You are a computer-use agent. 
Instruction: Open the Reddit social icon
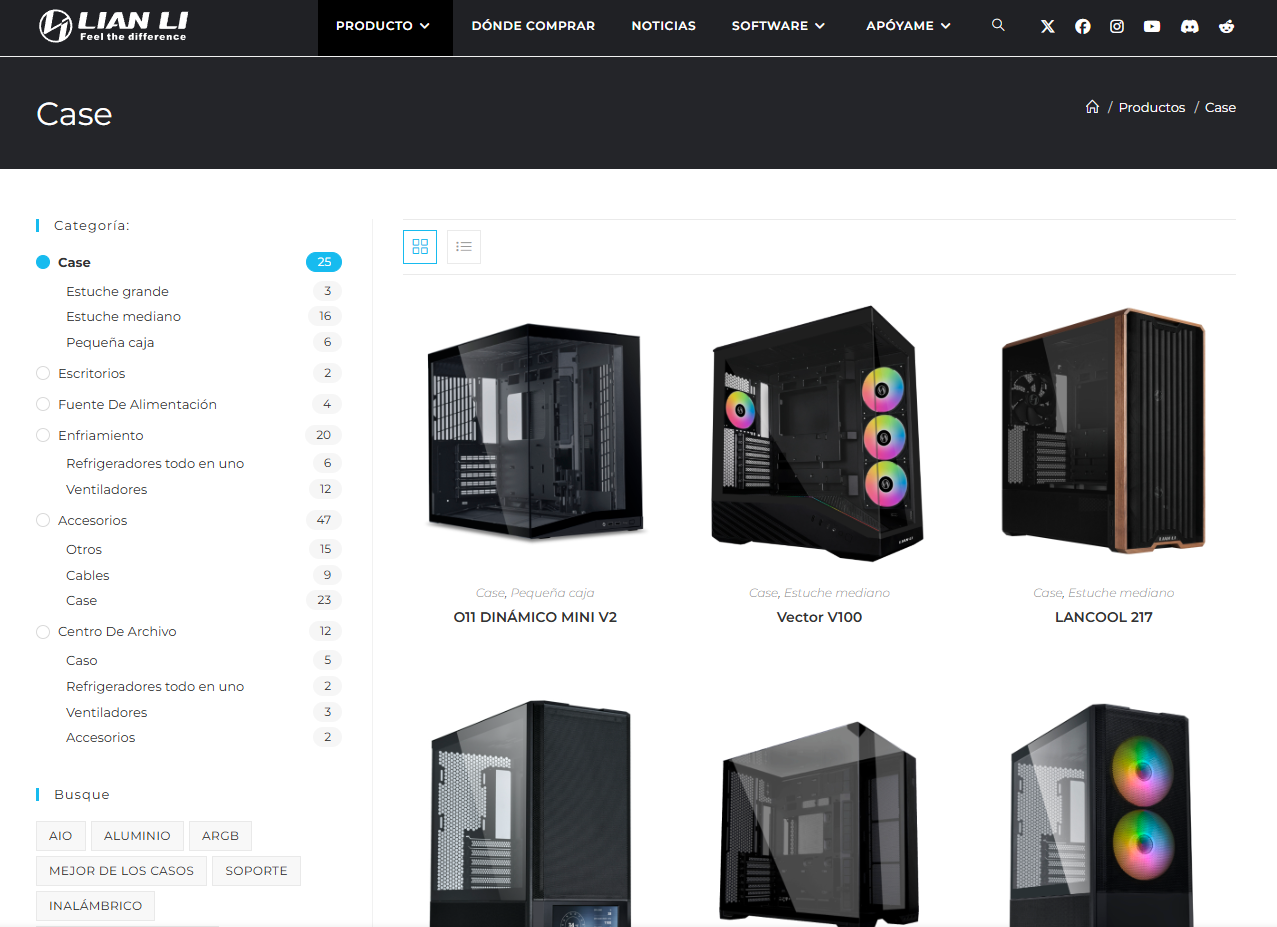(1227, 27)
